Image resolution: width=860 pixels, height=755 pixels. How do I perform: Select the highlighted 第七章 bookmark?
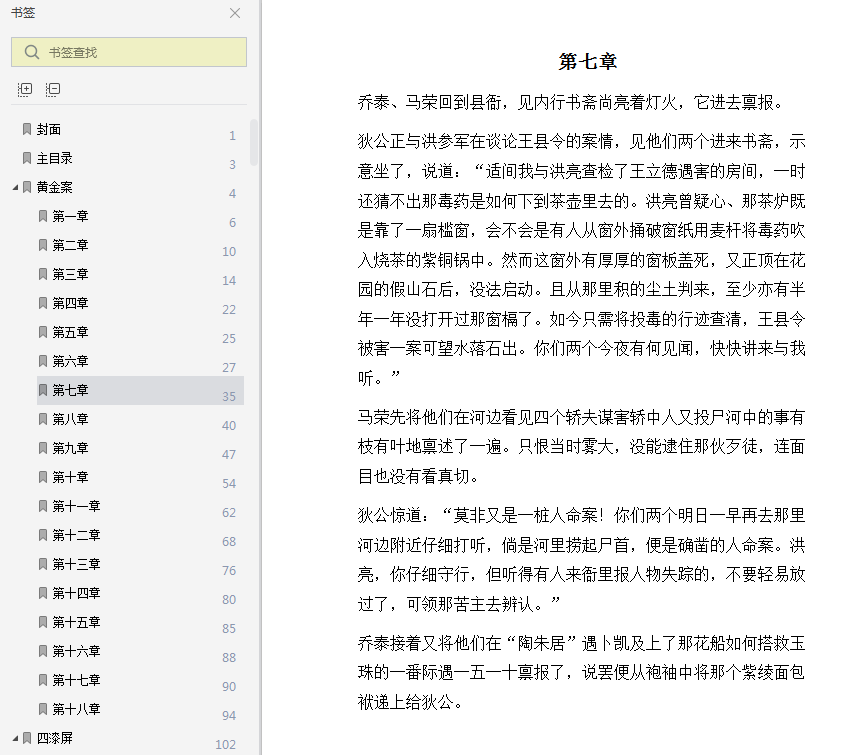point(140,390)
